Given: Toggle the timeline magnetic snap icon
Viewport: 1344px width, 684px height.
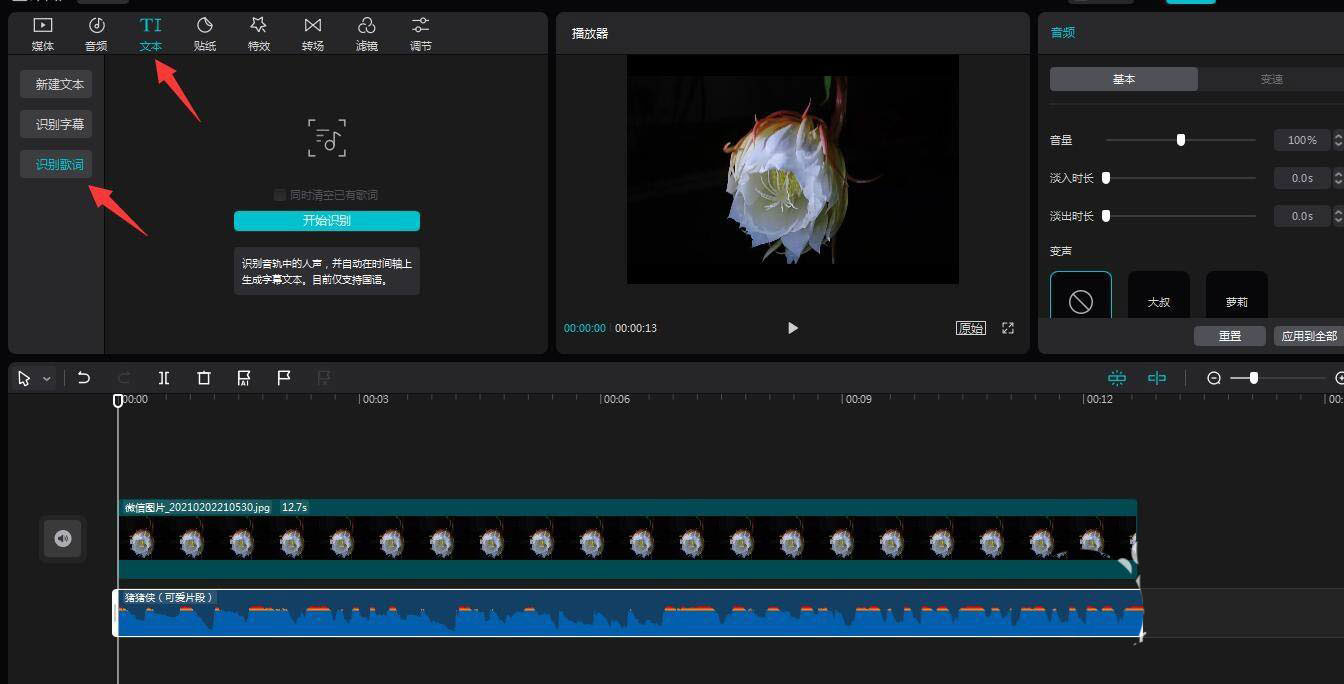Looking at the screenshot, I should (x=1117, y=378).
